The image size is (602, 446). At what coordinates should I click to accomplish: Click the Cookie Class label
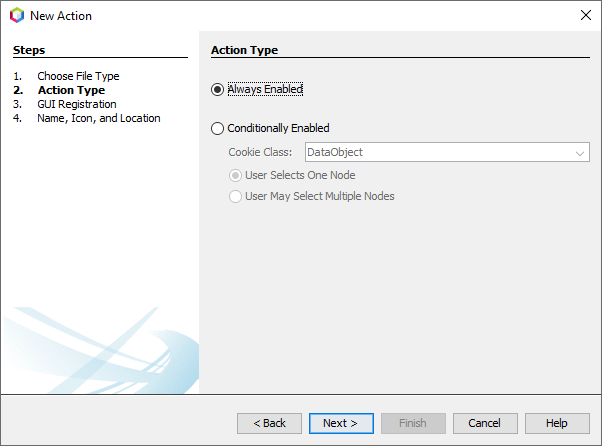click(260, 153)
